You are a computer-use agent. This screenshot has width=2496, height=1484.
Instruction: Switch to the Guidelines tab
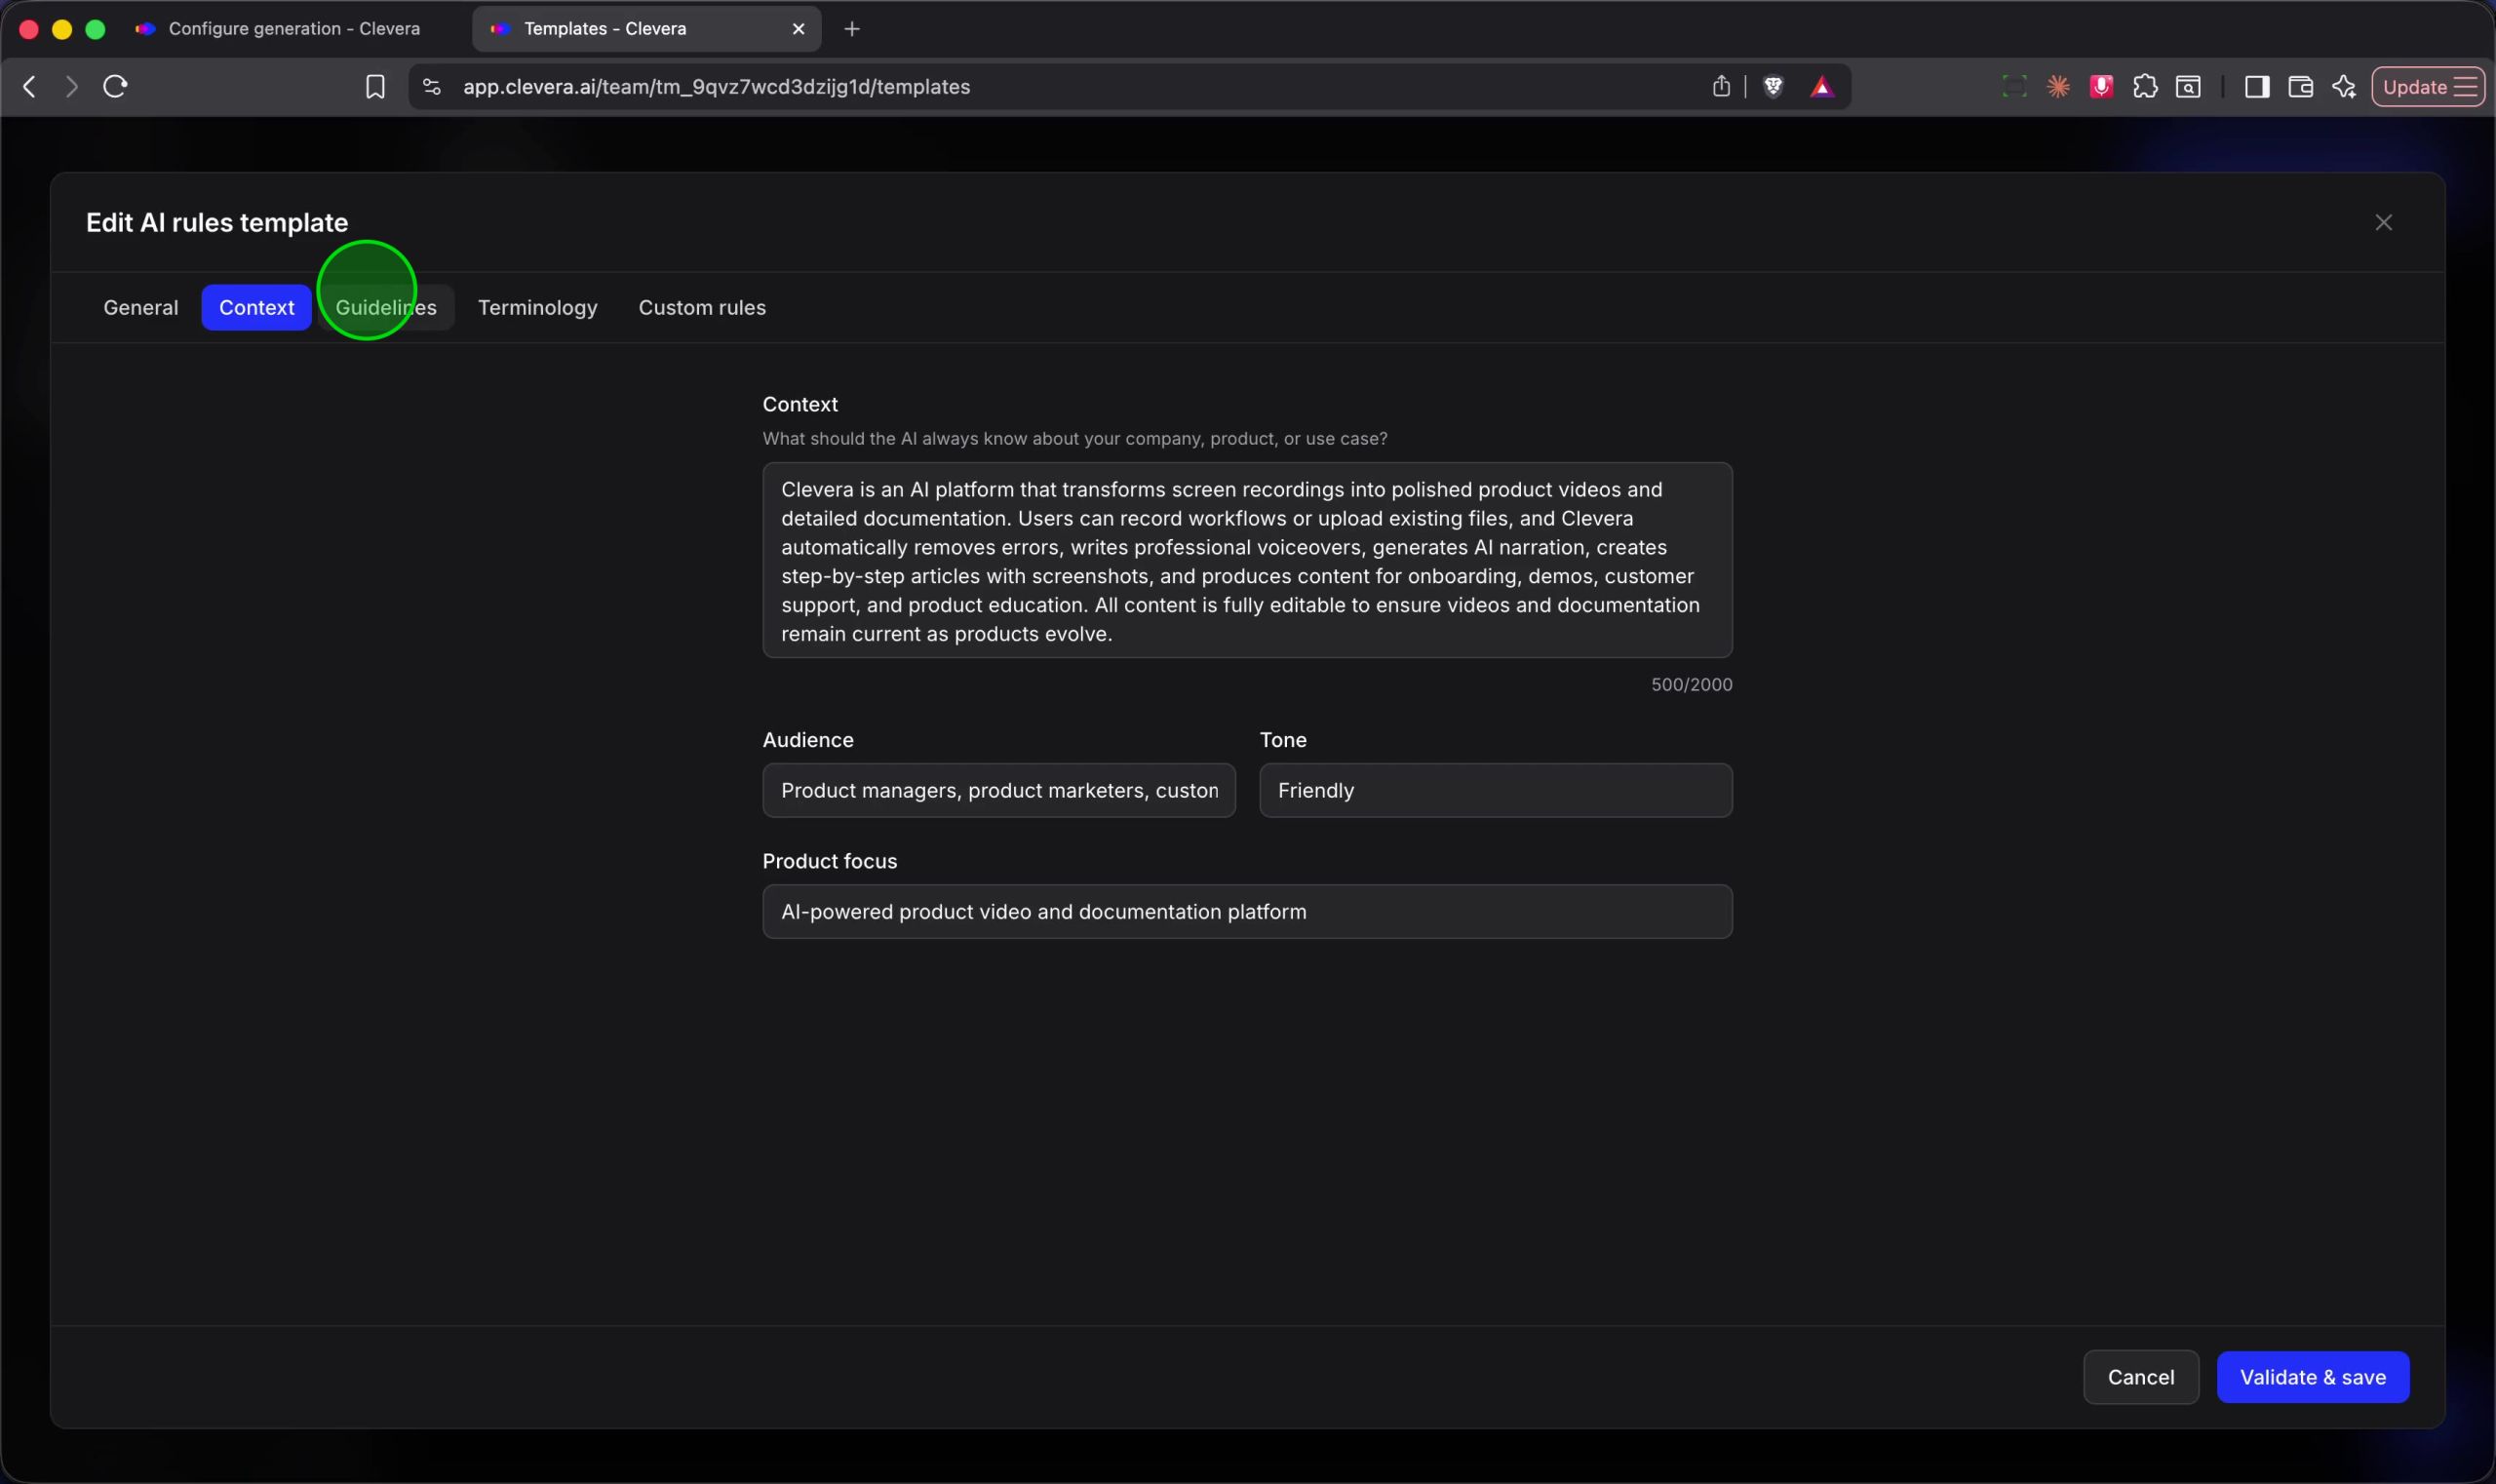point(386,307)
